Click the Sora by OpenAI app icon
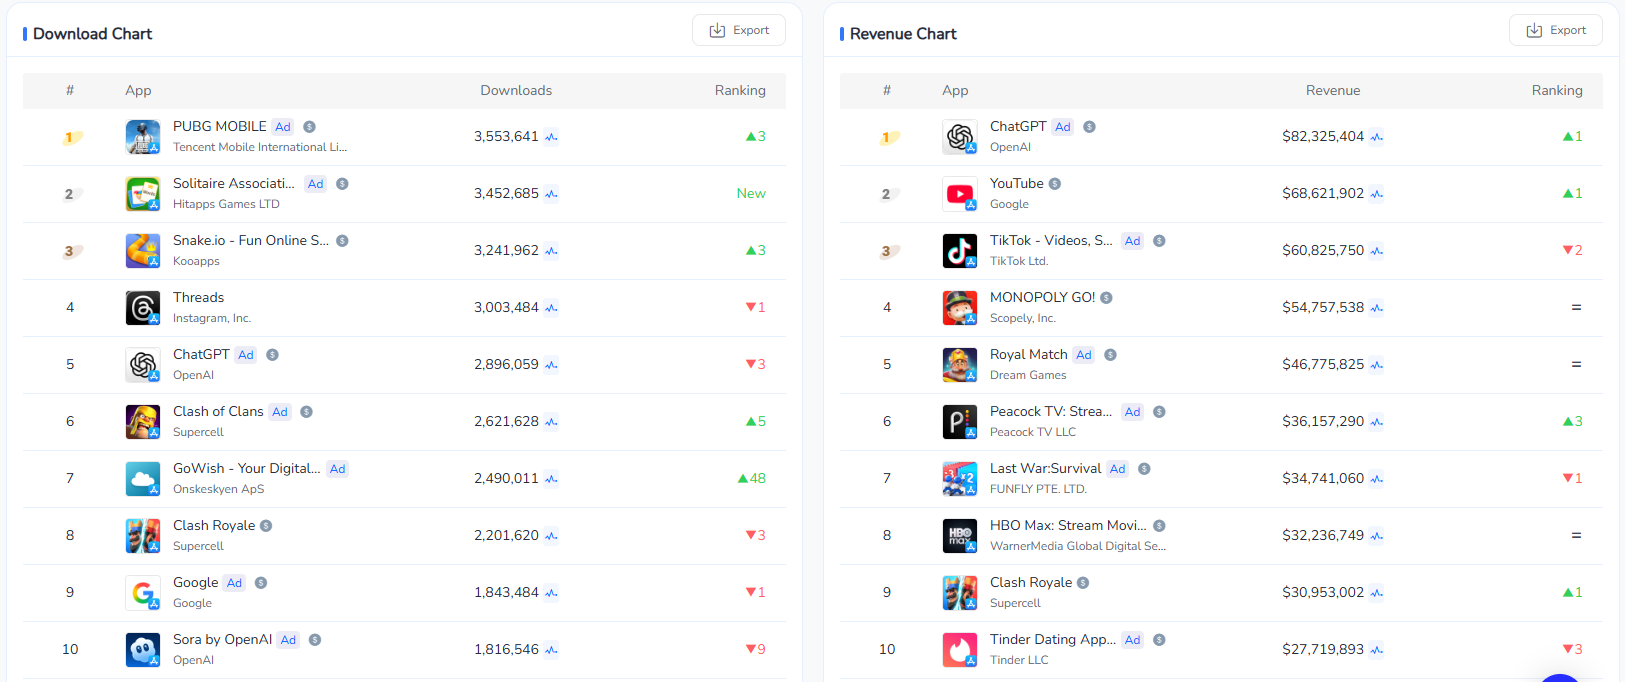 (142, 650)
